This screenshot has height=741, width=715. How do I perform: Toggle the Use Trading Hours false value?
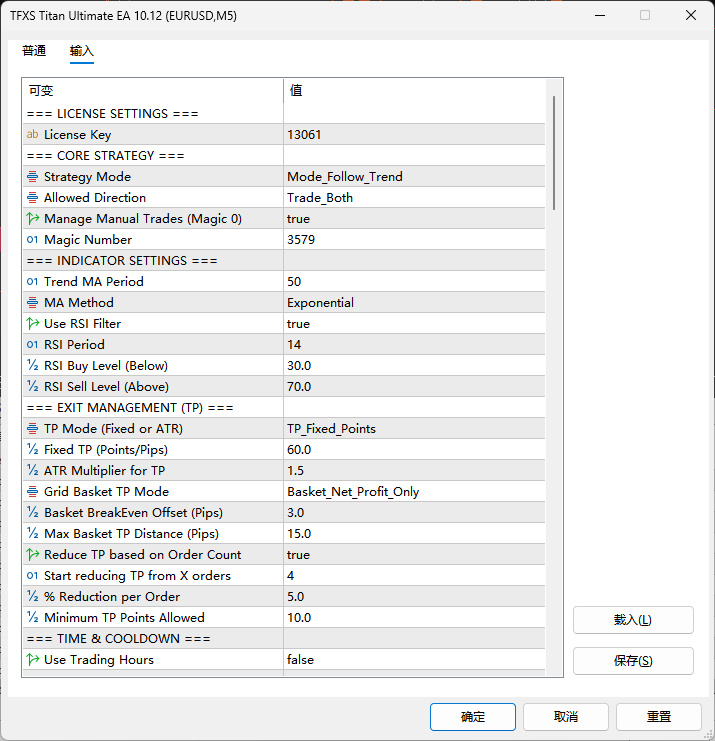[x=300, y=660]
